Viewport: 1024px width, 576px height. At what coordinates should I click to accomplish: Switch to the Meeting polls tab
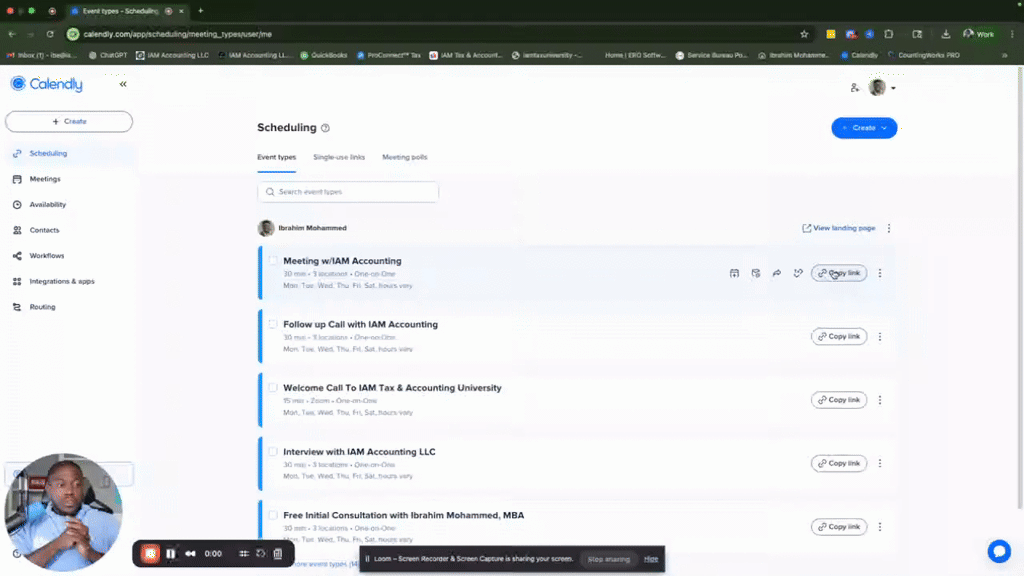[404, 157]
